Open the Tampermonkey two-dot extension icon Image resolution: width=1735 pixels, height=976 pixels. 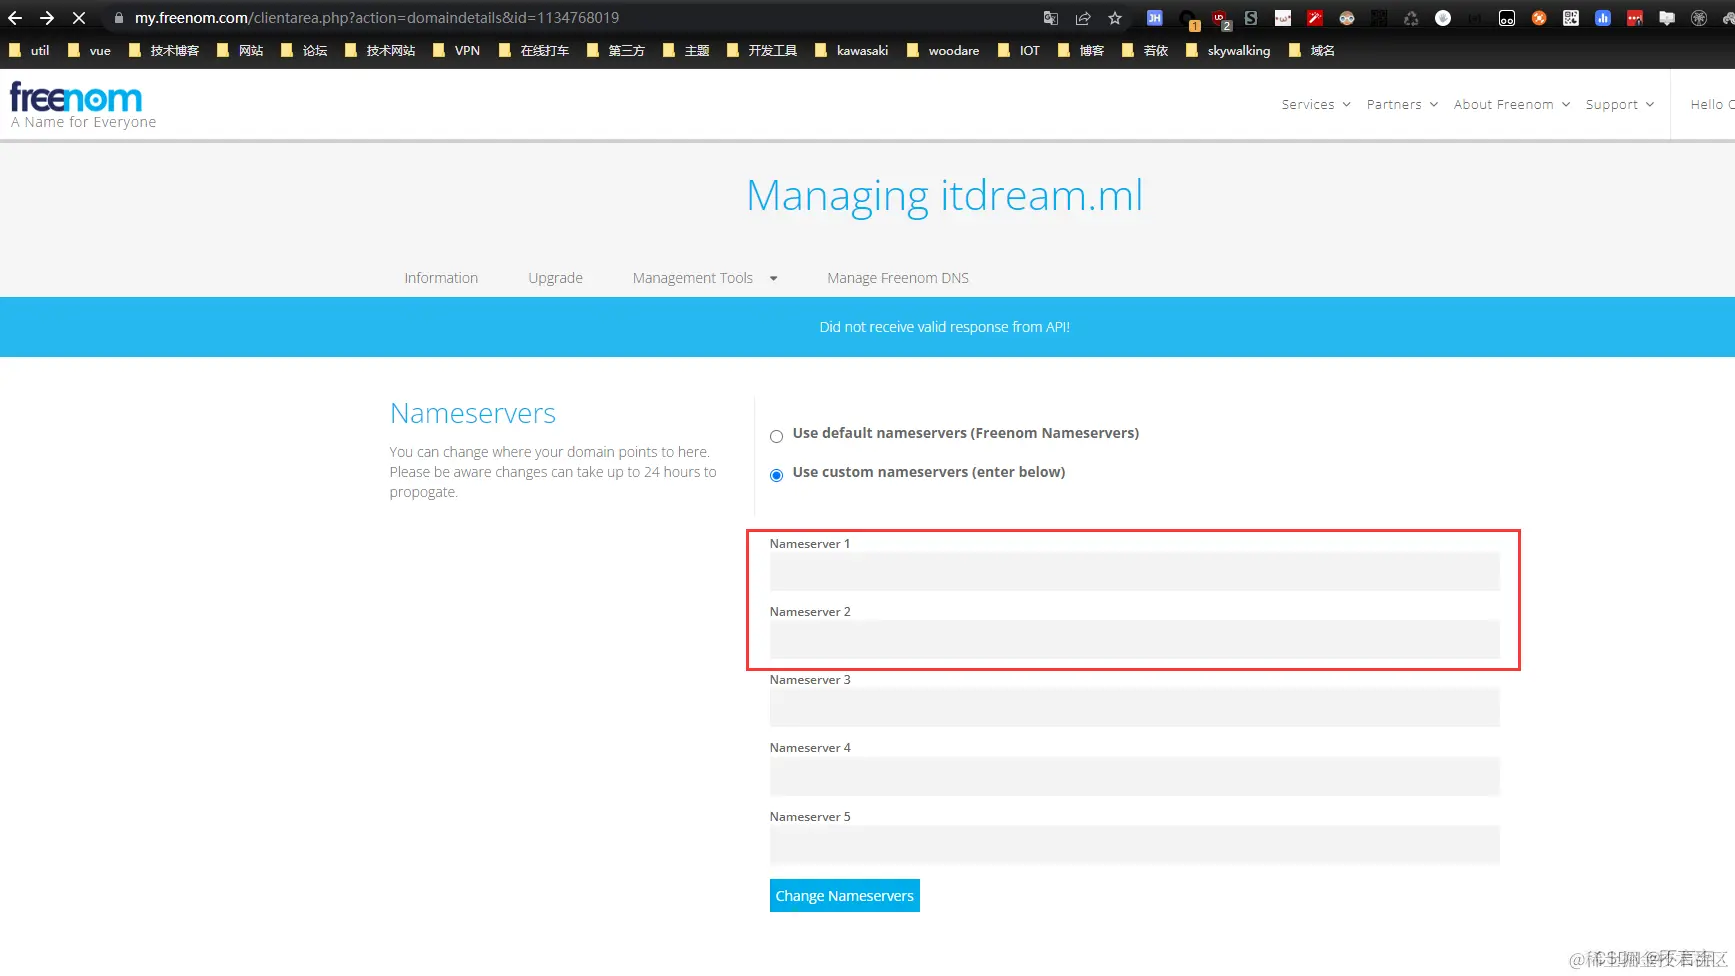pos(1507,18)
